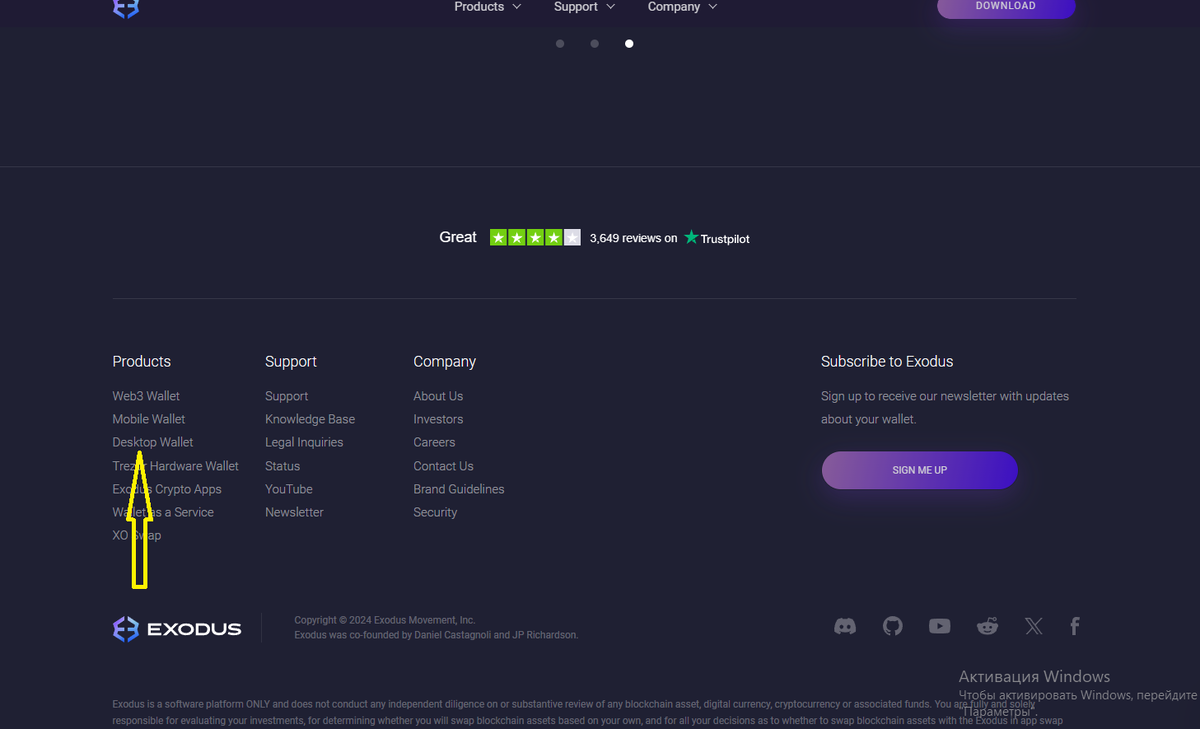Viewport: 1200px width, 729px height.
Task: Open the Trezor Hardware Wallet link
Action: 176,466
